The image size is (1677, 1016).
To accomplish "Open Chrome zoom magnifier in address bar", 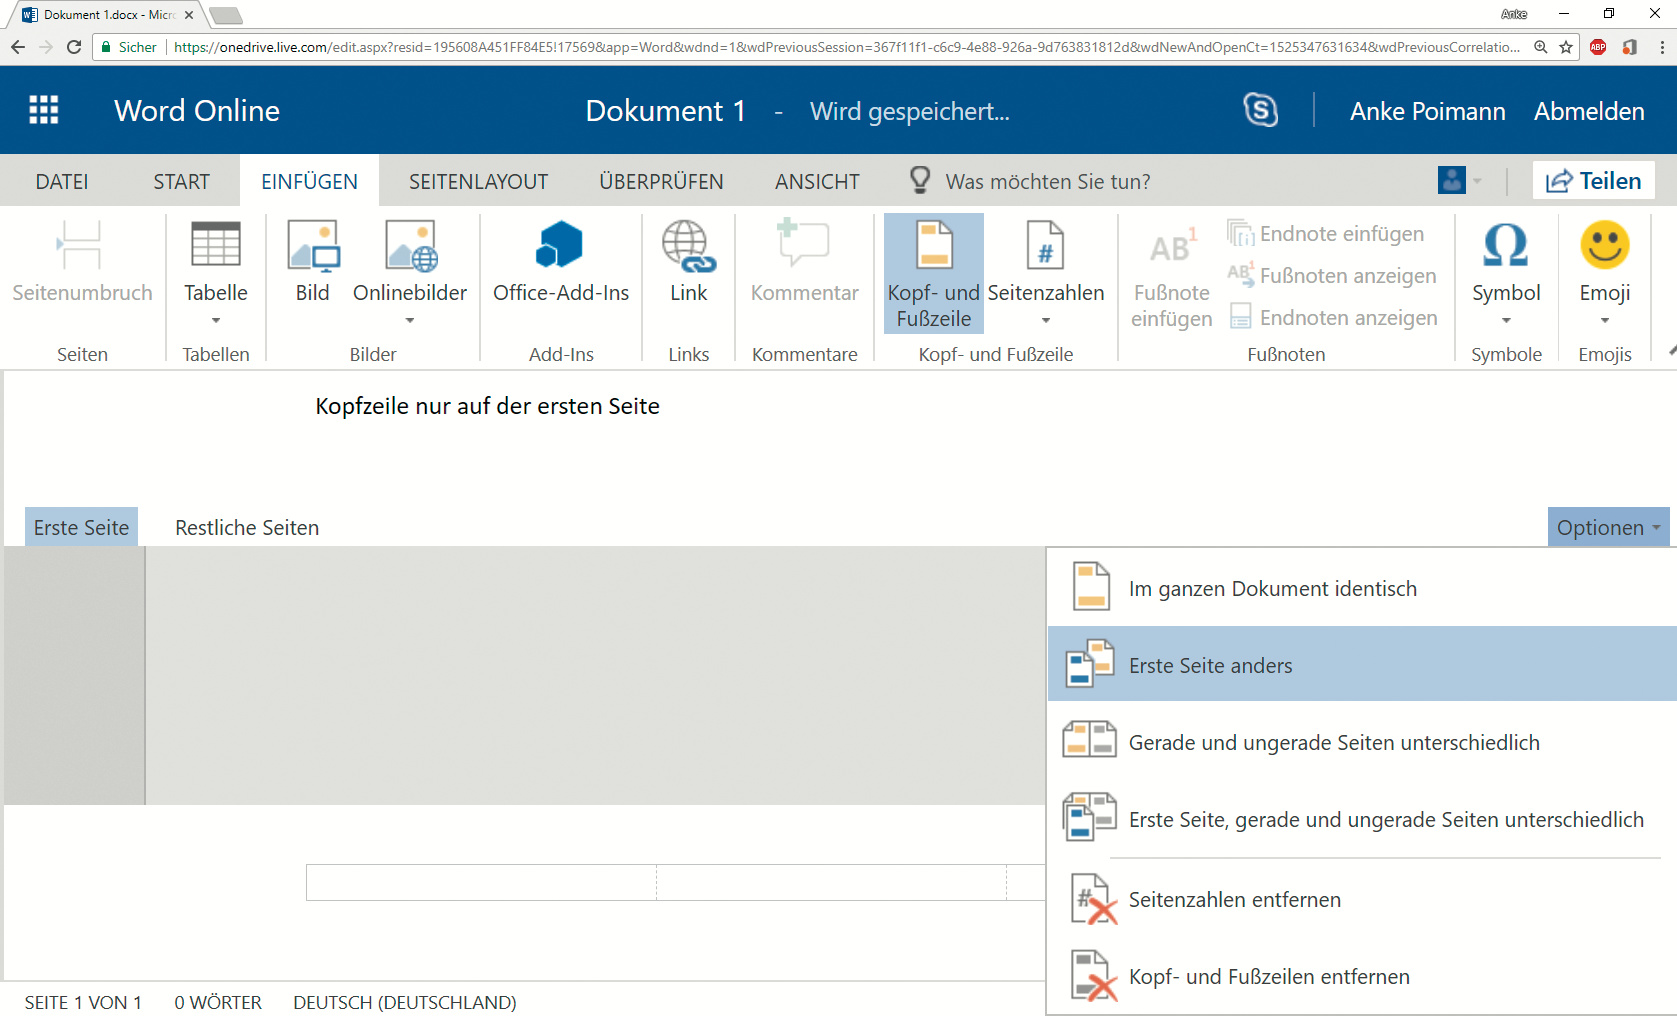I will coord(1541,47).
